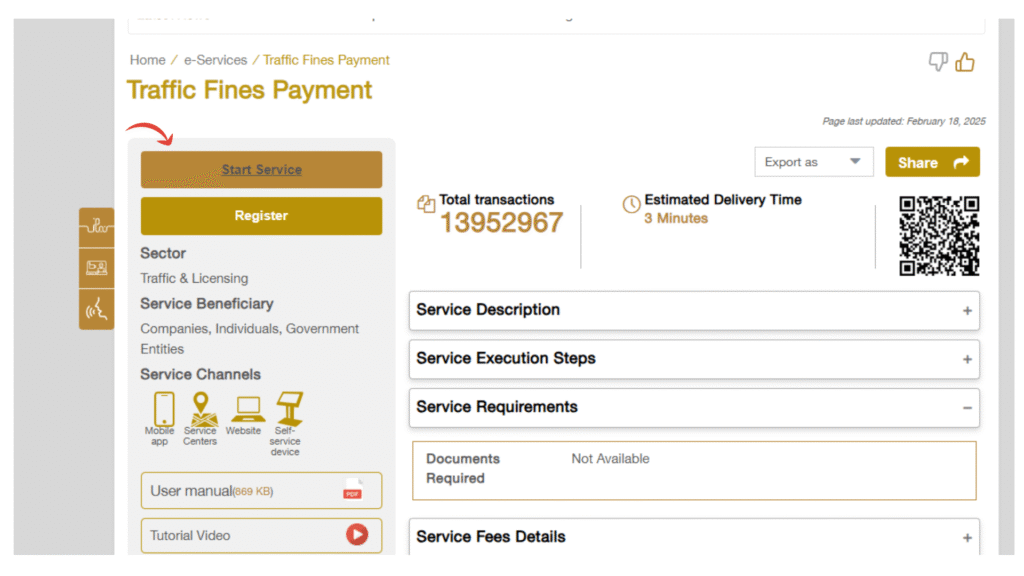Select the Mobile app channel icon
The image size is (1024, 576).
(163, 409)
